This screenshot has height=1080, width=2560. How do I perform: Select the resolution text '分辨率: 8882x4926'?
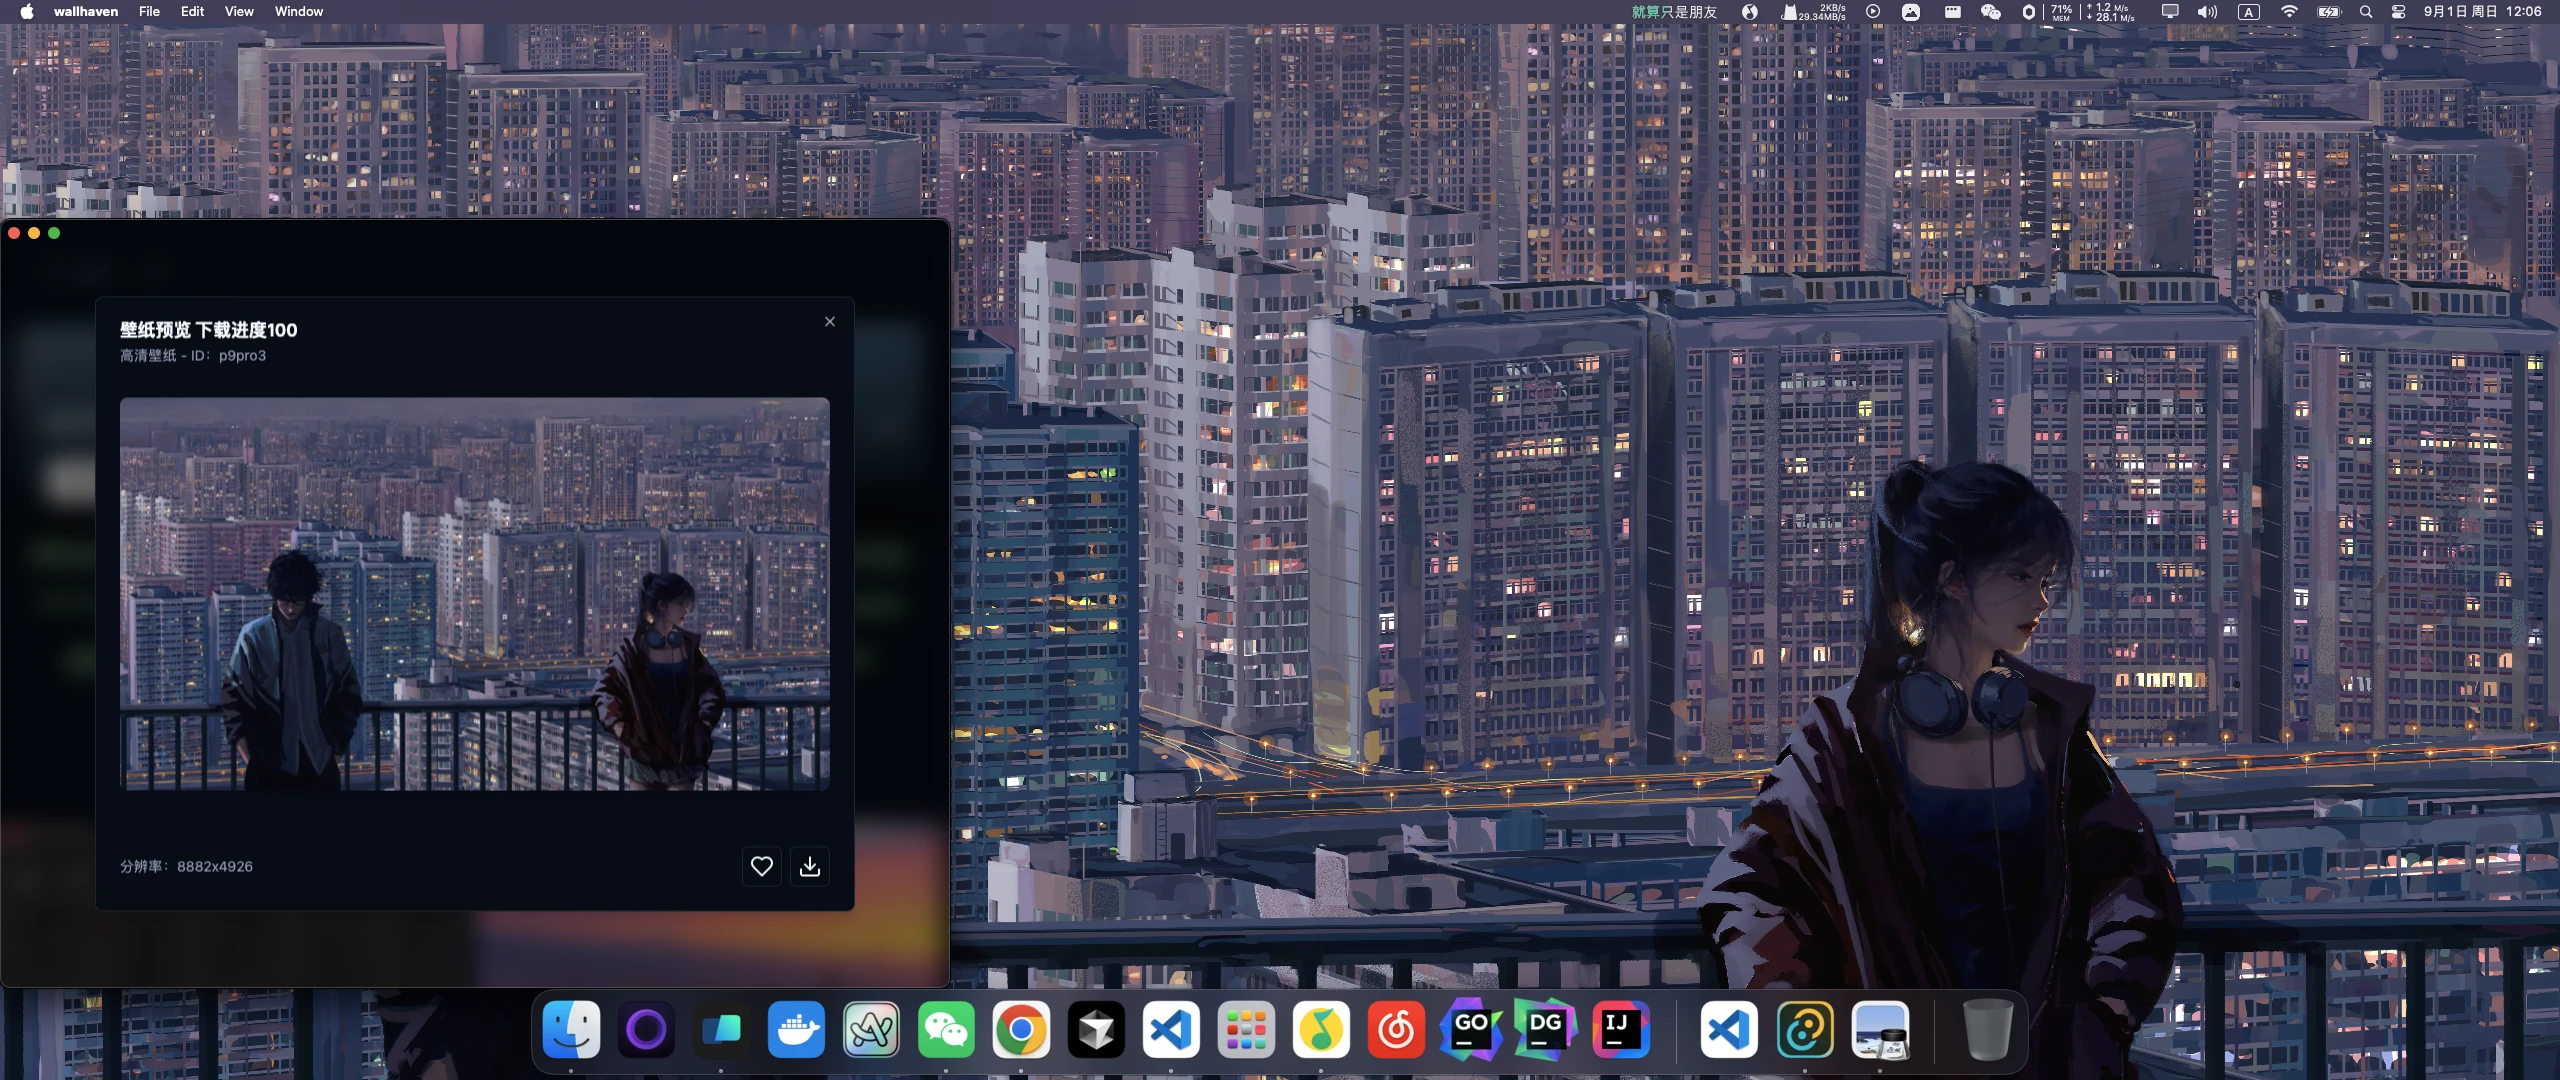click(x=186, y=866)
